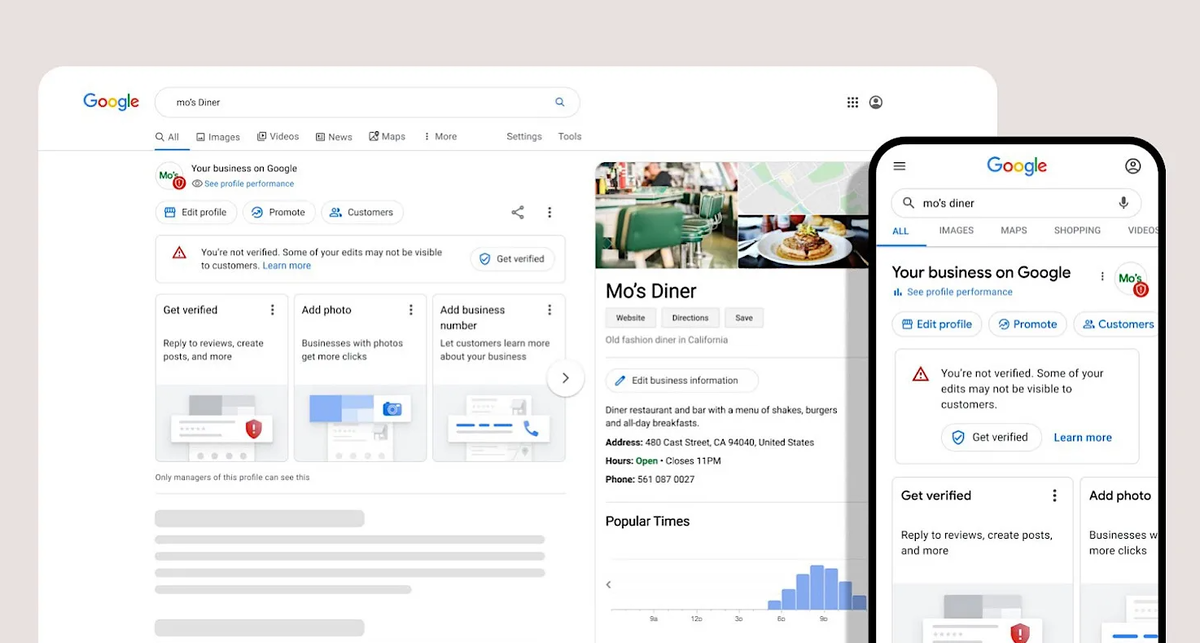Click the red warning triangle in desktop alert
1200x643 pixels.
pos(179,253)
